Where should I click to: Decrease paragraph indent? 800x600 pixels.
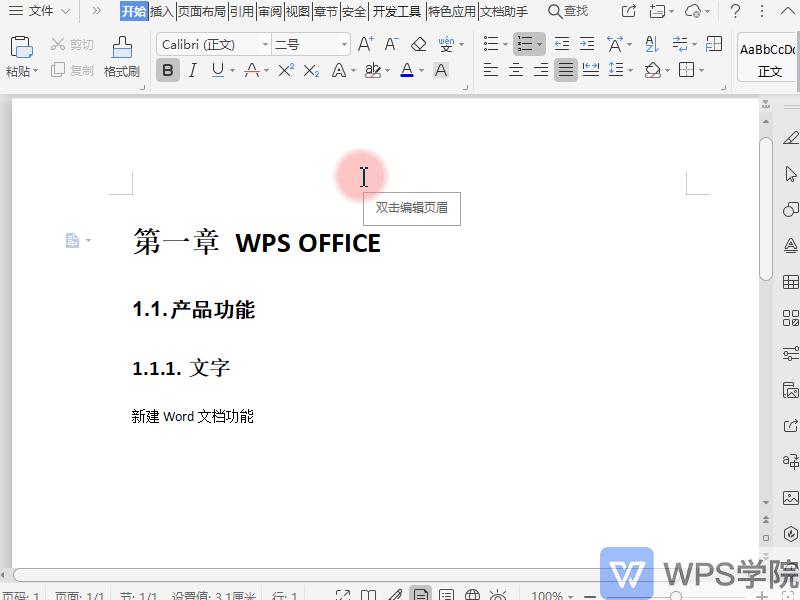click(562, 45)
